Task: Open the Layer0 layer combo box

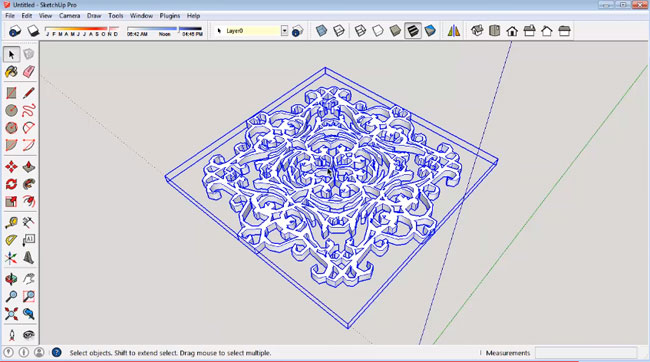Action: point(251,31)
